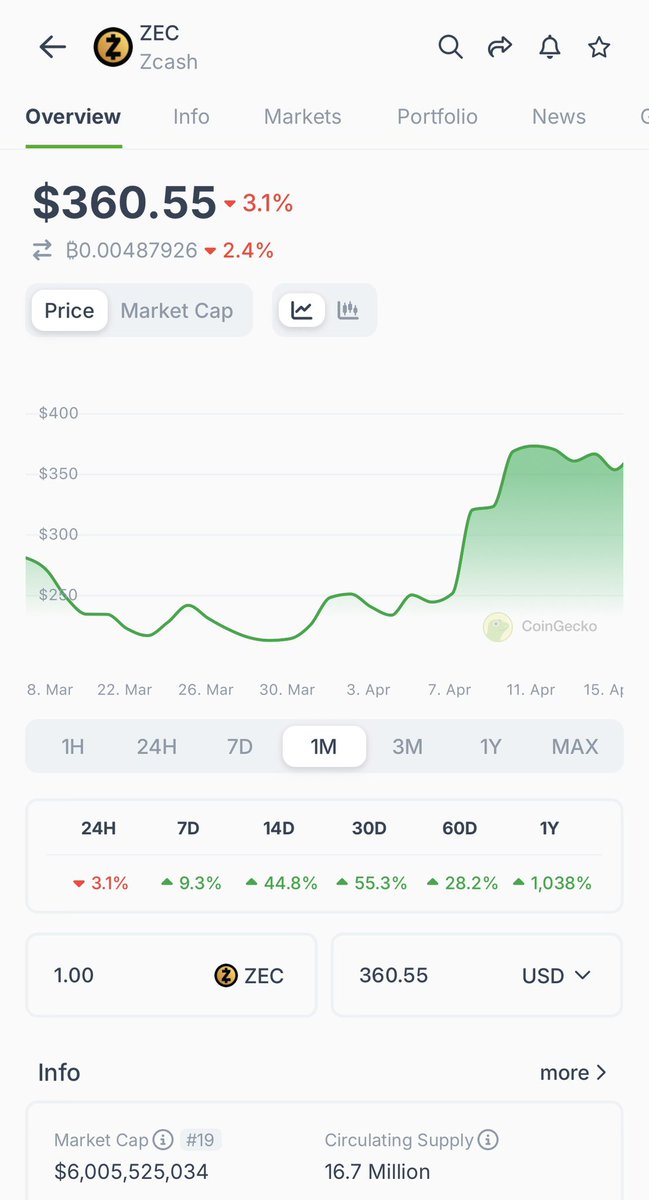Switch to line chart view
Image resolution: width=649 pixels, height=1200 pixels.
(301, 310)
